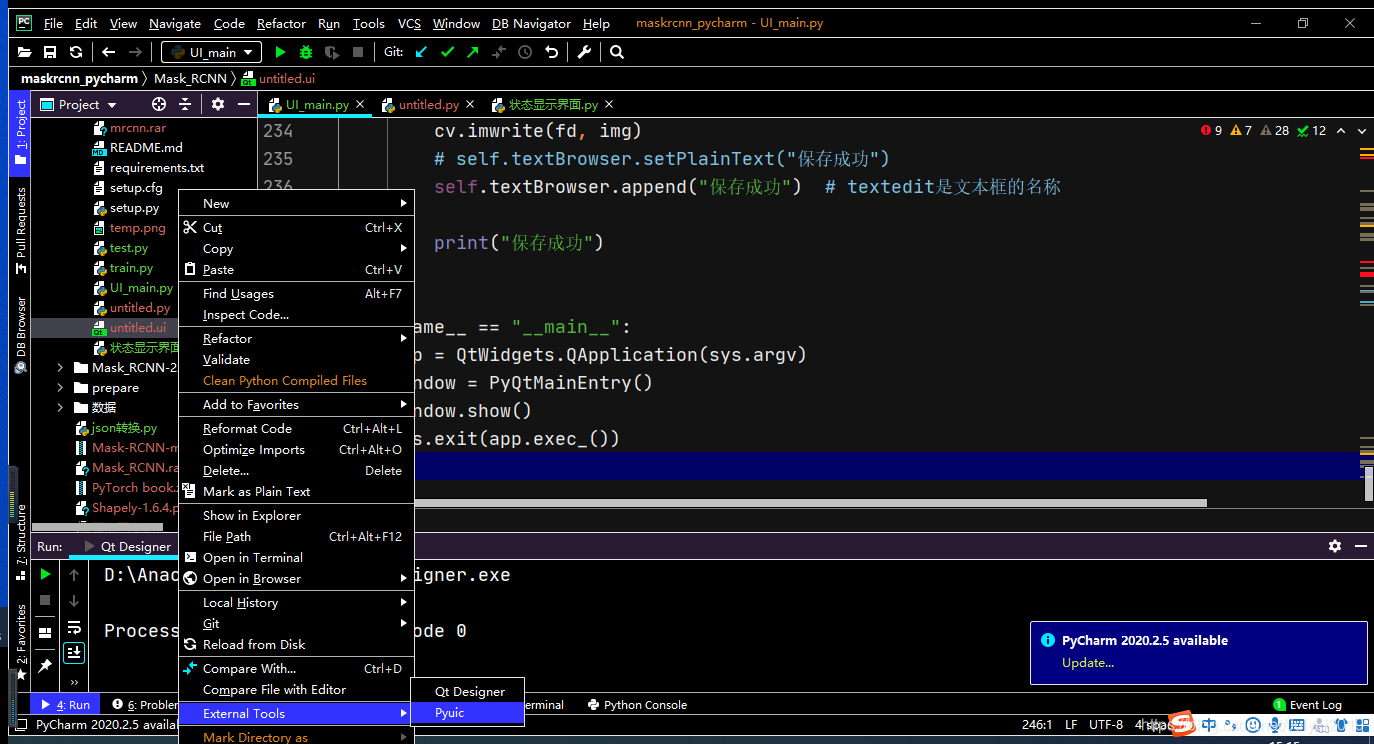Select Qt Designer from External Tools submenu
Screen dimensions: 1374x744
point(468,691)
